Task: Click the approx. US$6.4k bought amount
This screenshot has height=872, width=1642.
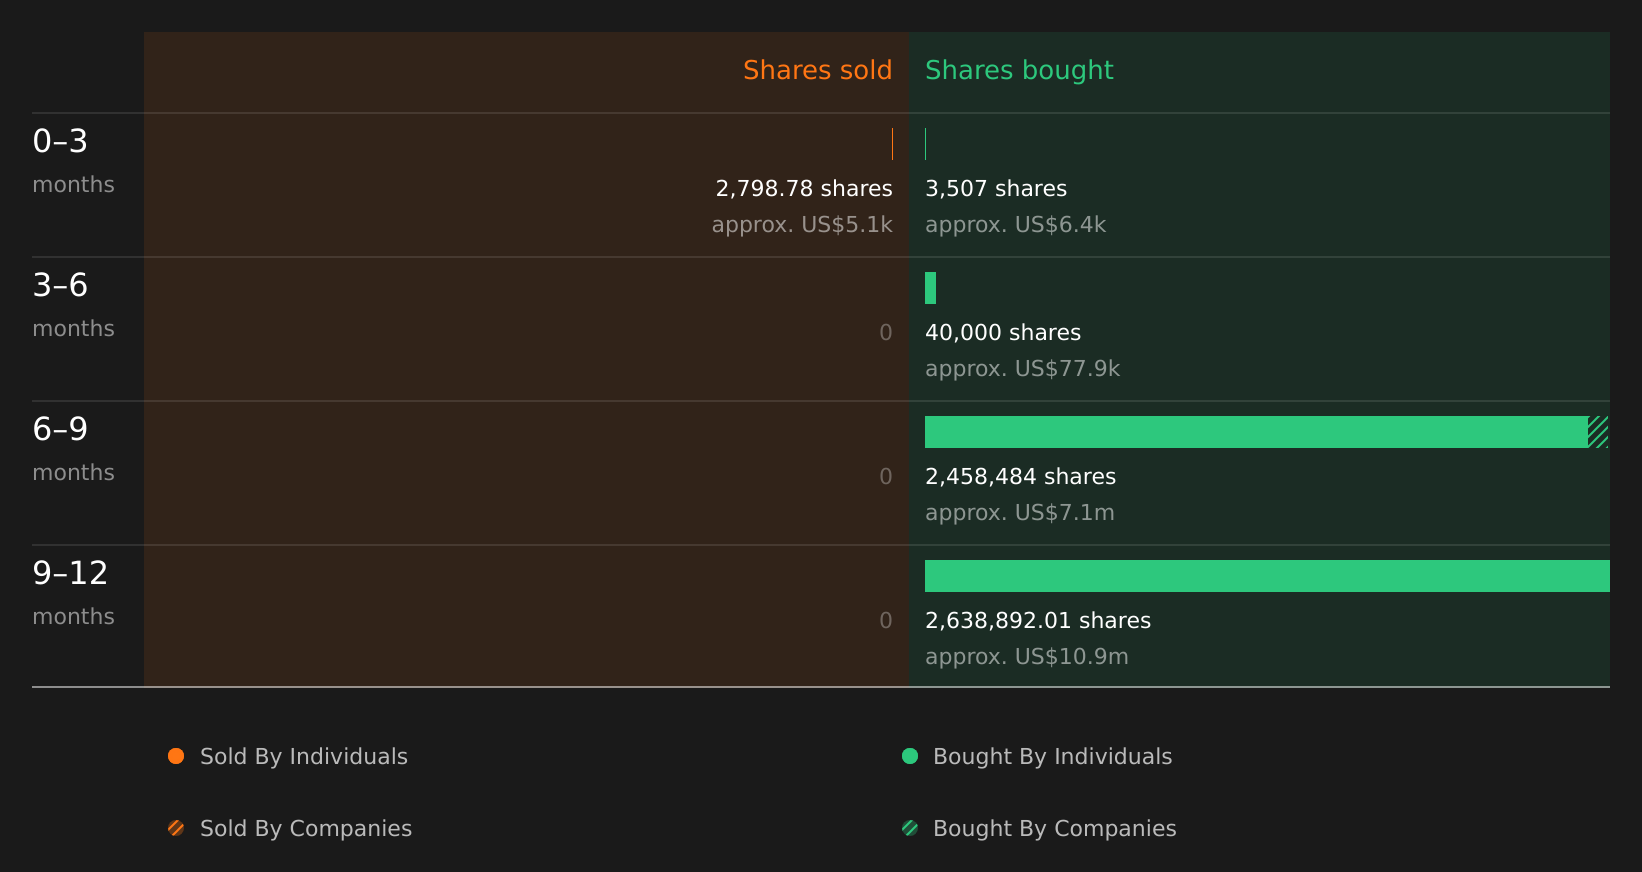Action: (1016, 225)
